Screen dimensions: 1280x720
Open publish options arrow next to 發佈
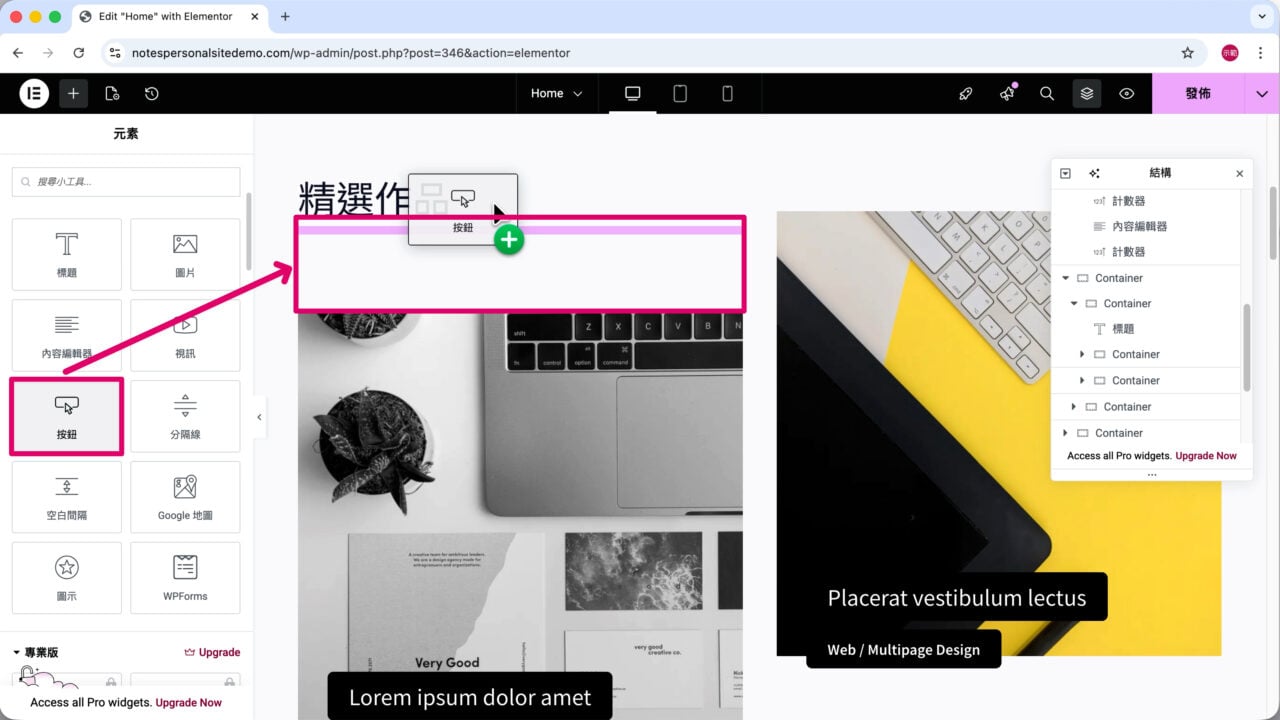(1262, 93)
